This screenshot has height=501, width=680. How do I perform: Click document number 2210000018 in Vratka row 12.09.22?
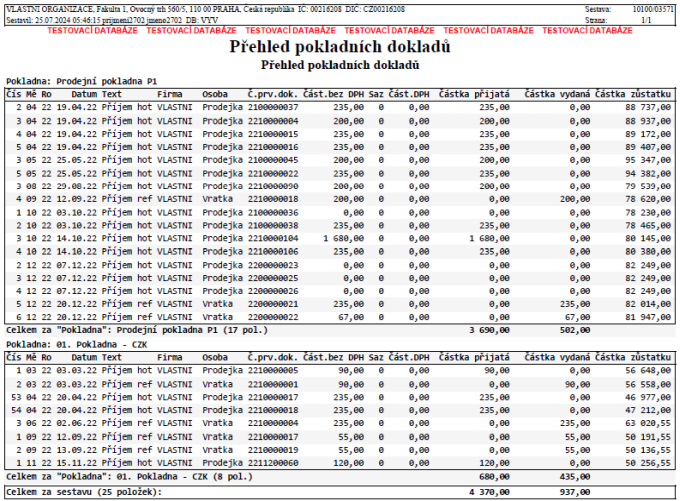click(x=273, y=199)
